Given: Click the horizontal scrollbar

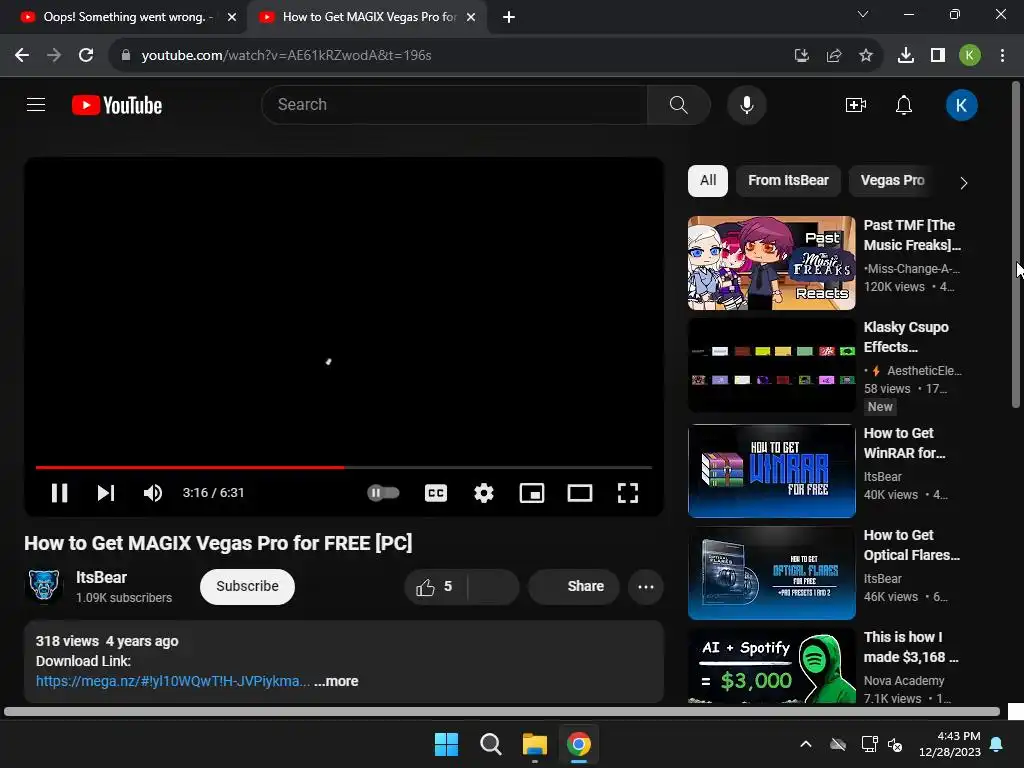Looking at the screenshot, I should tap(502, 712).
